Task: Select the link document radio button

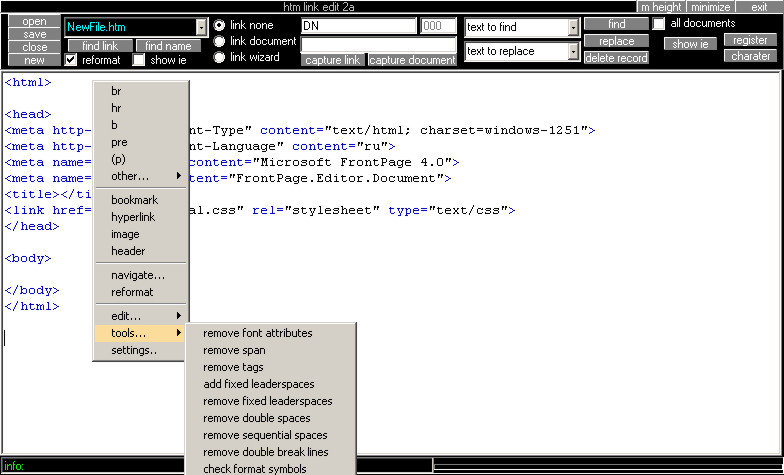Action: pos(219,41)
